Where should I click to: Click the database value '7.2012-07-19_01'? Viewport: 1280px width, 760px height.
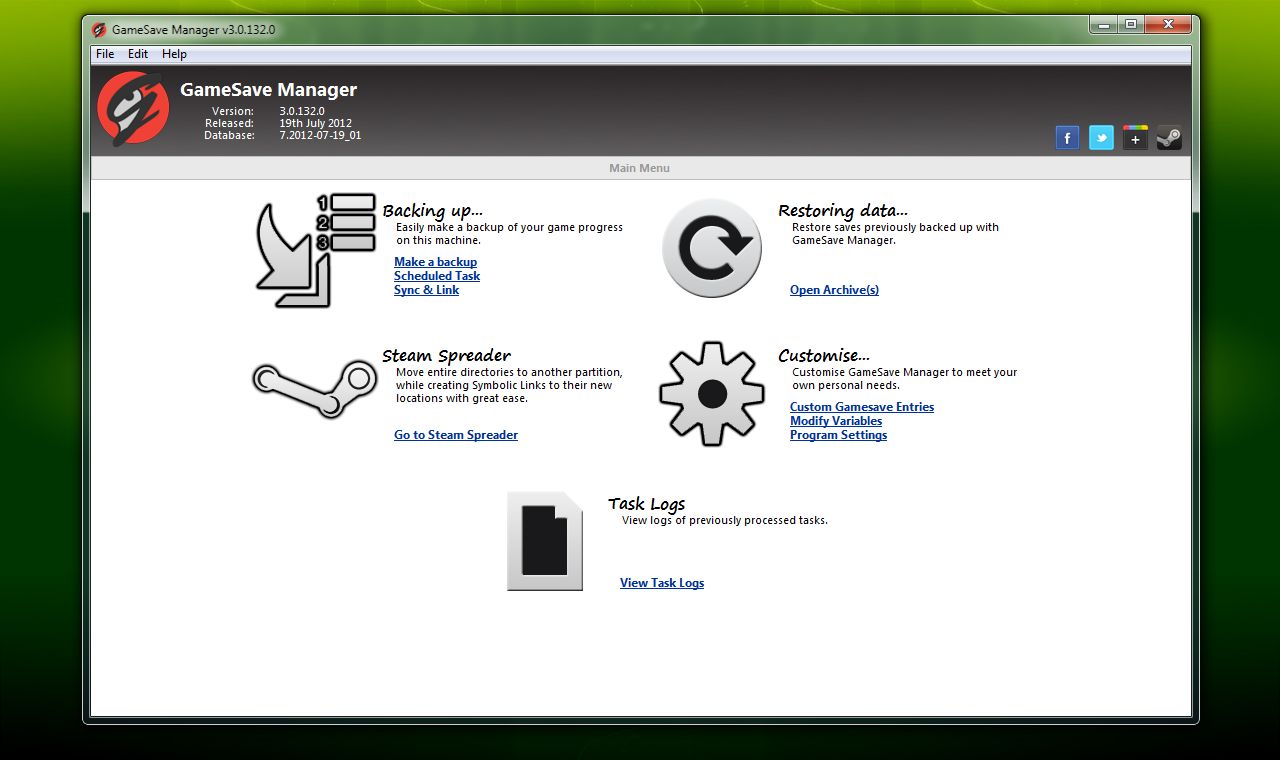(320, 135)
